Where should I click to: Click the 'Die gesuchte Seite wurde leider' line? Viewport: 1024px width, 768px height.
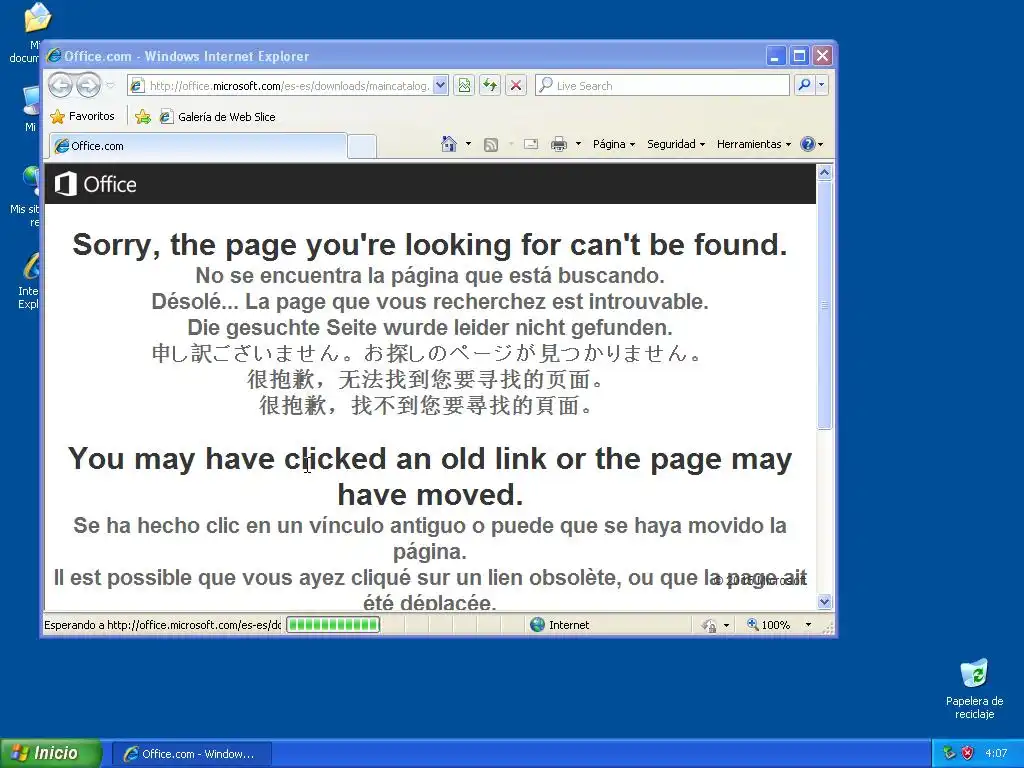coord(430,327)
